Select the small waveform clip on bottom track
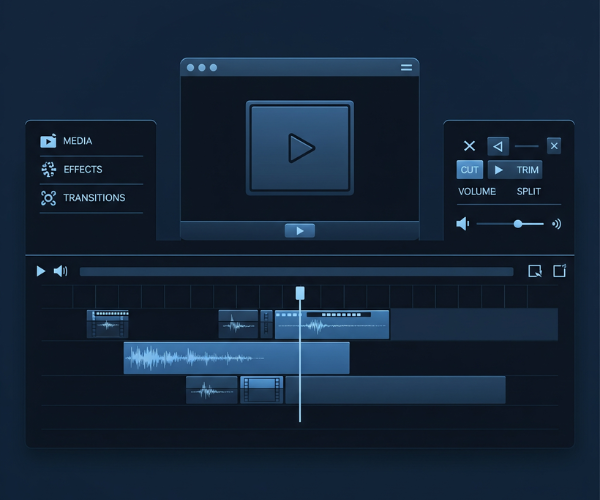This screenshot has height=500, width=600. [x=212, y=390]
